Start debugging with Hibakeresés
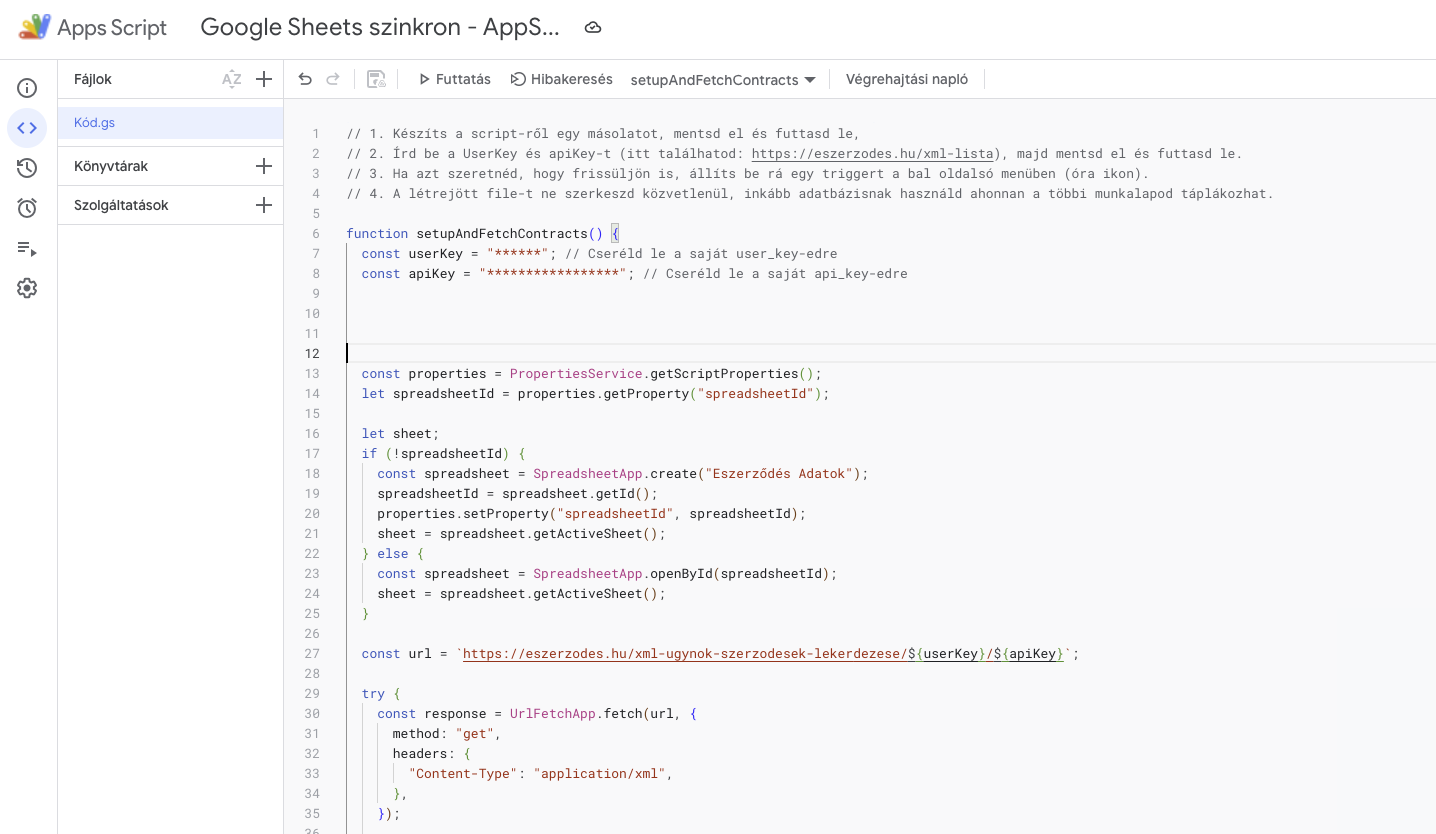Image resolution: width=1436 pixels, height=834 pixels. 561,78
